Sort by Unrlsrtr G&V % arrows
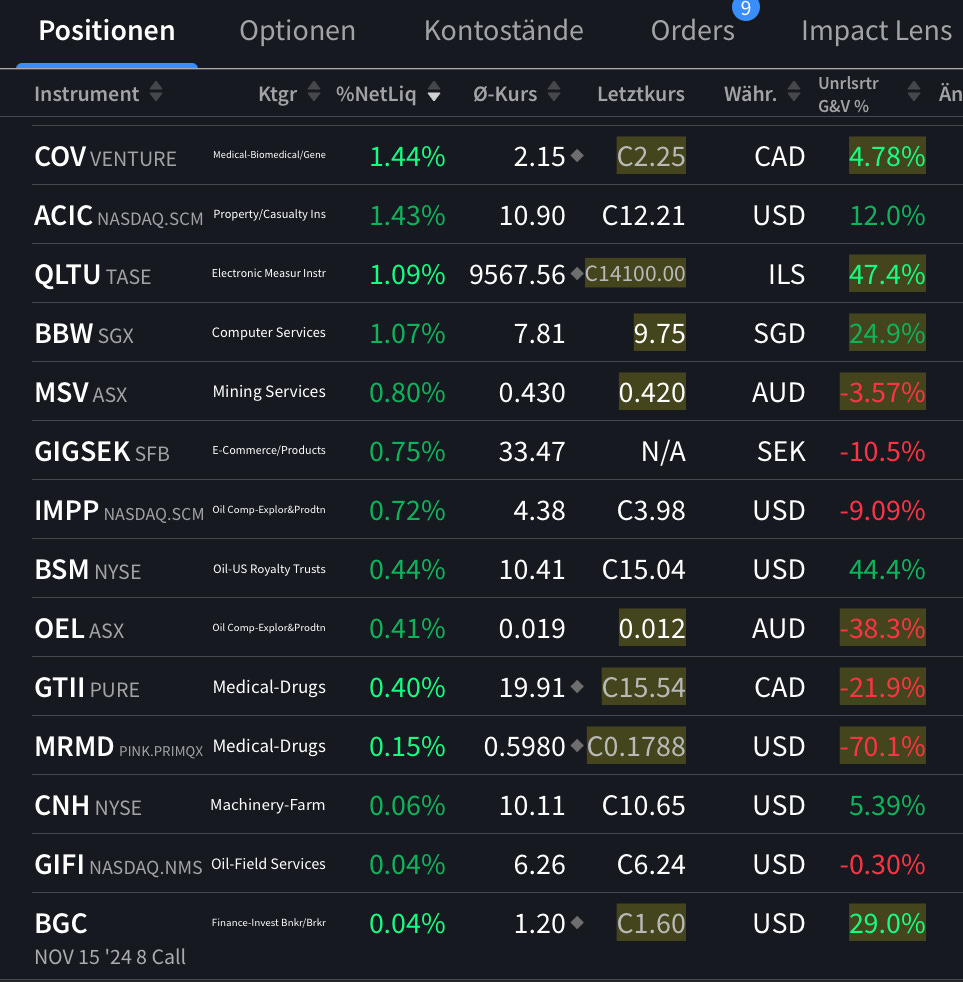 (x=914, y=92)
